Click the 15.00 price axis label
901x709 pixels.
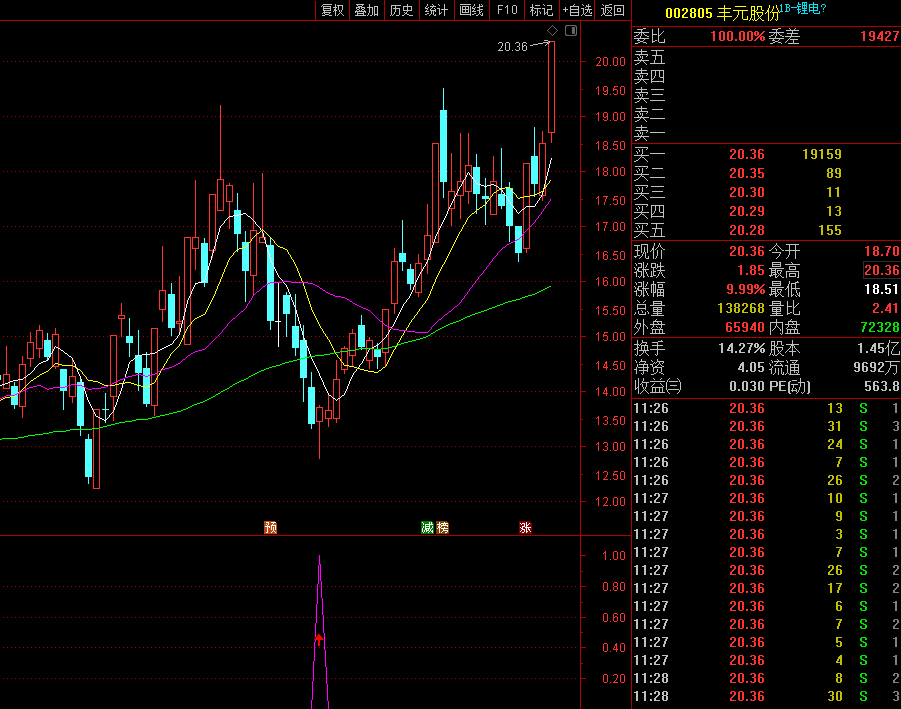(x=610, y=337)
